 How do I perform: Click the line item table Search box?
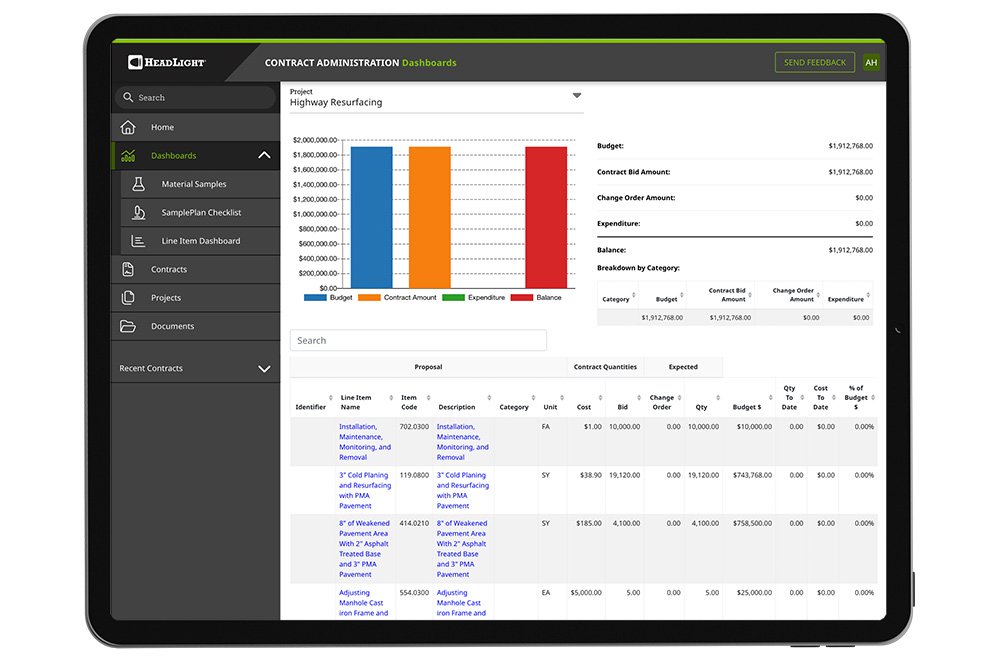[x=418, y=341]
